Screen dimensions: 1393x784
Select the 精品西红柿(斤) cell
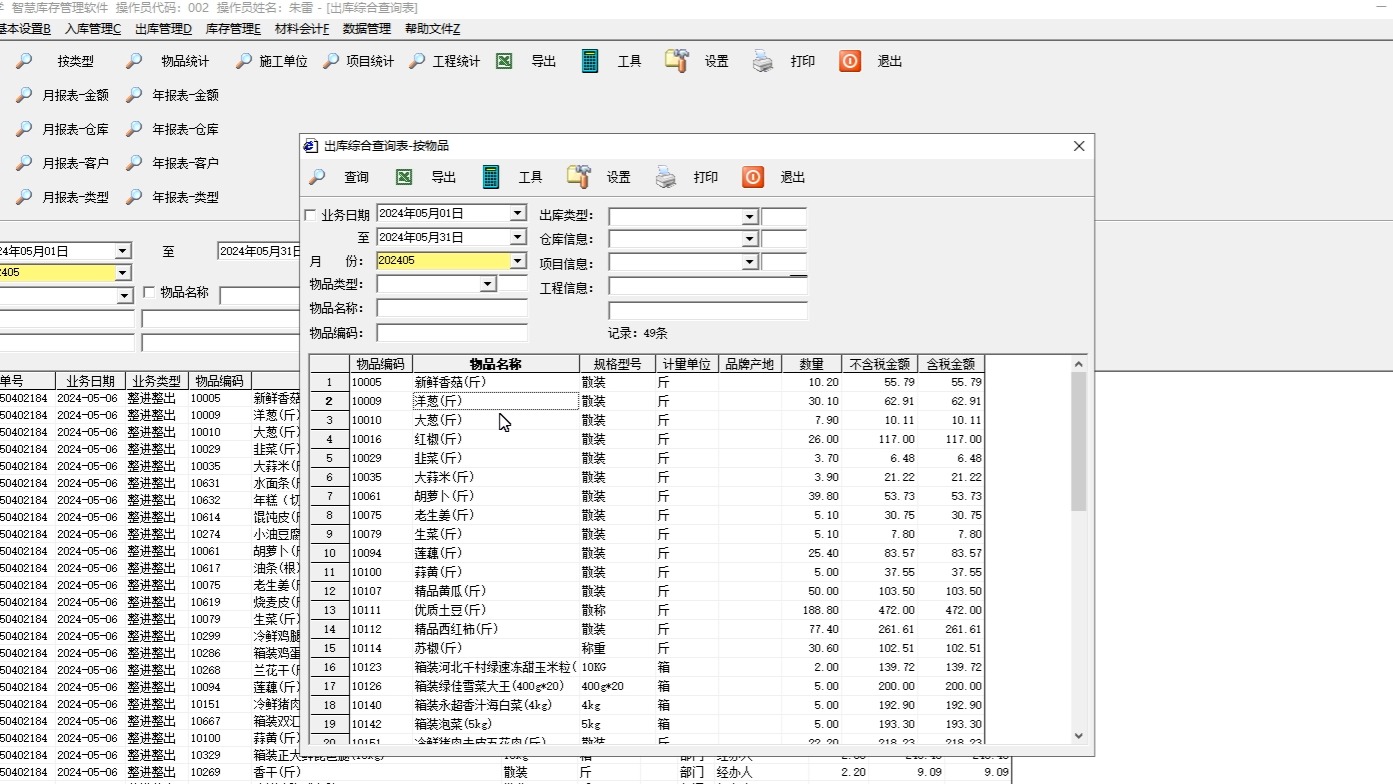click(x=496, y=629)
